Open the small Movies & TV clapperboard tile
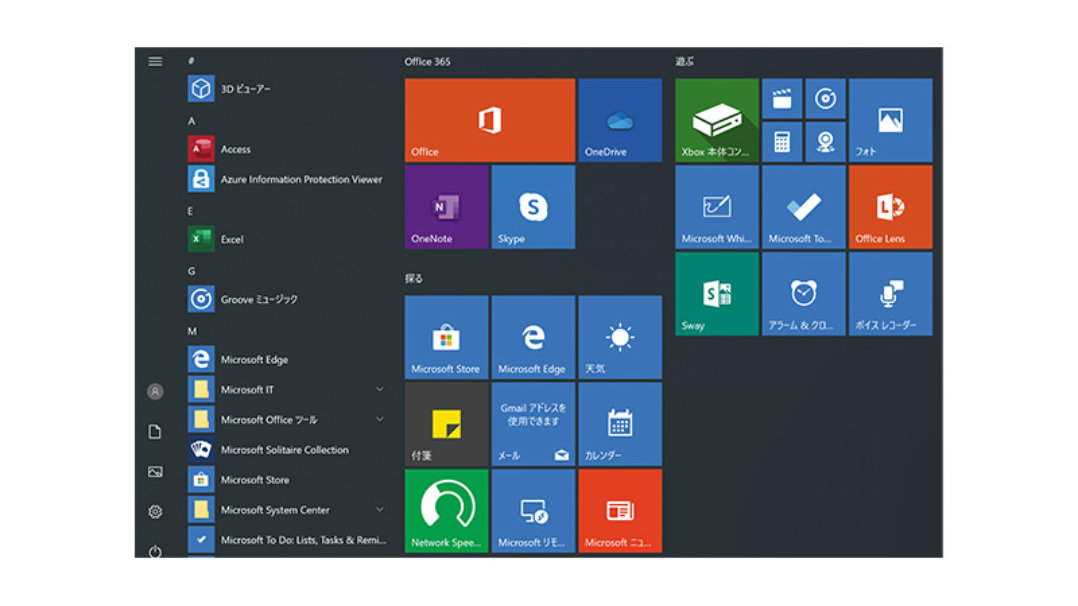This screenshot has height=606, width=1078. tap(782, 99)
